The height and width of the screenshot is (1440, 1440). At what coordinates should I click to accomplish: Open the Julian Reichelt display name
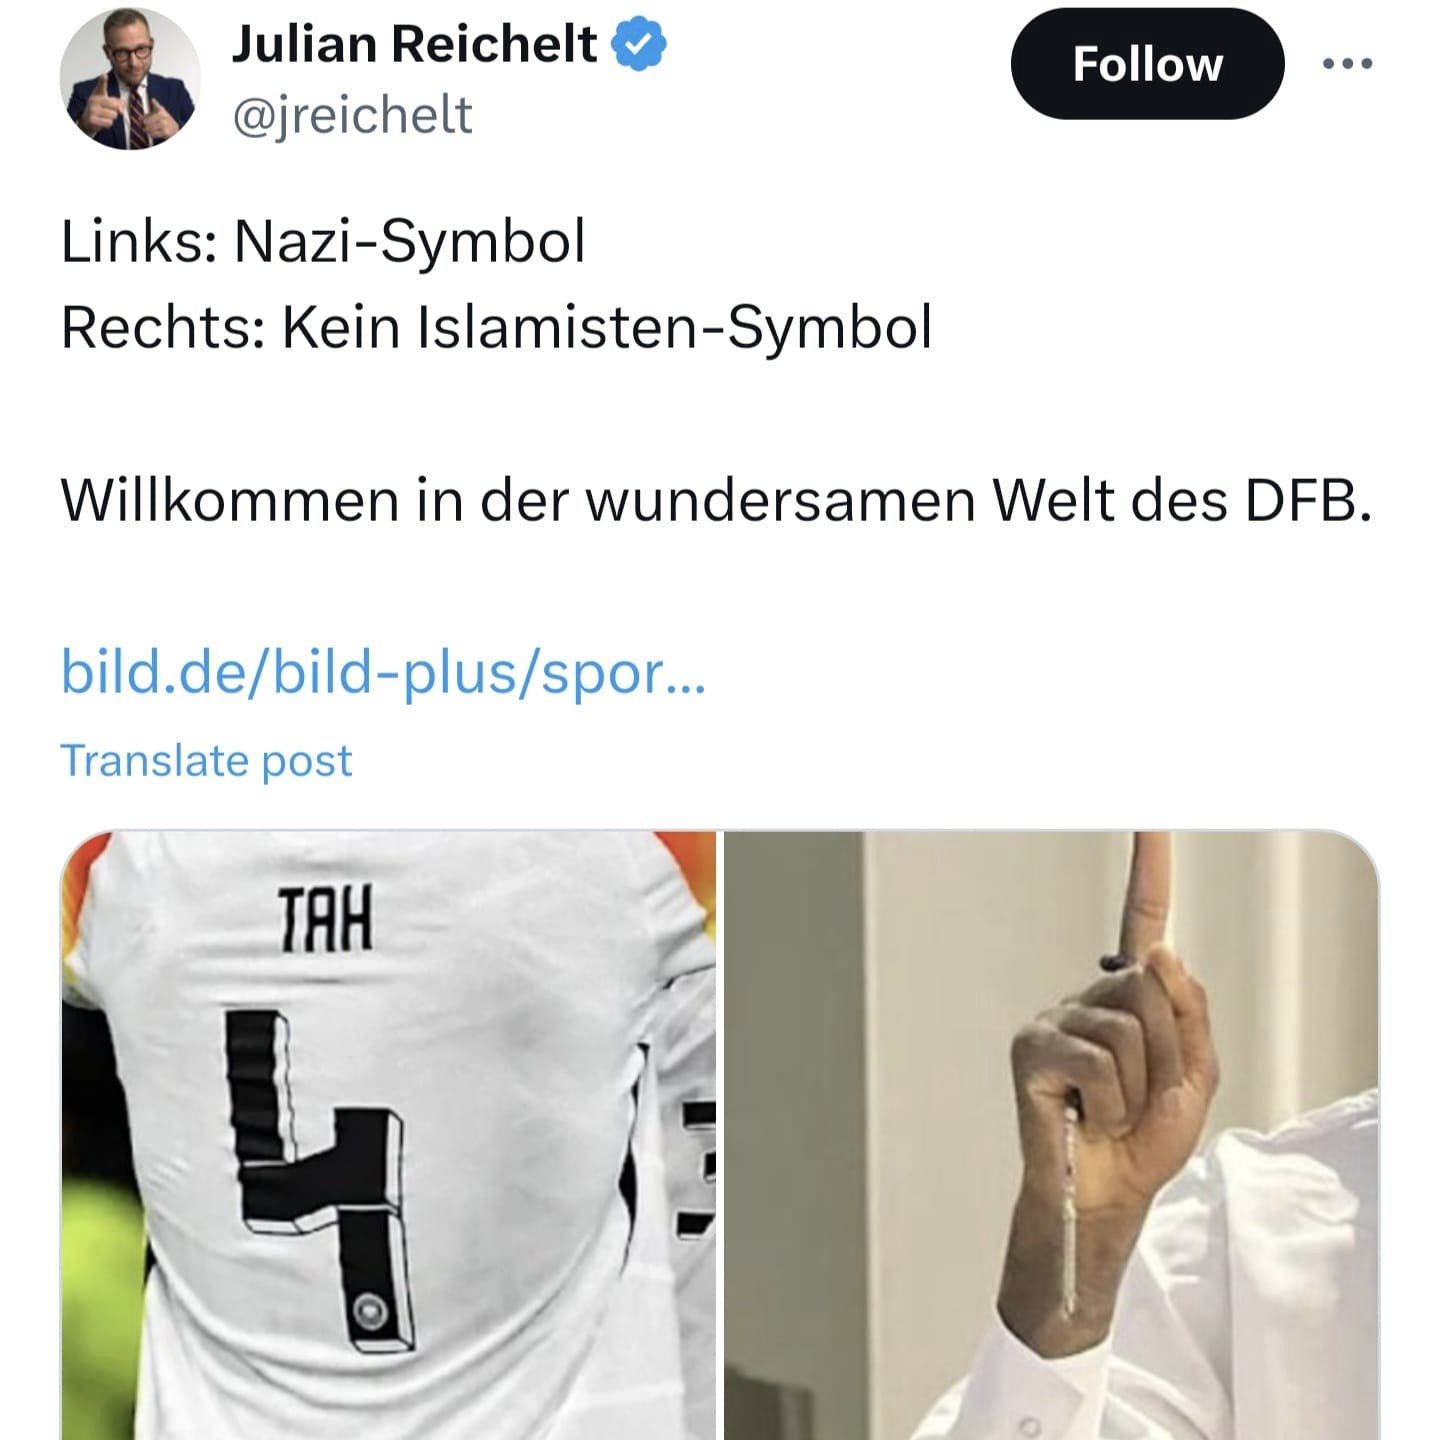(414, 45)
